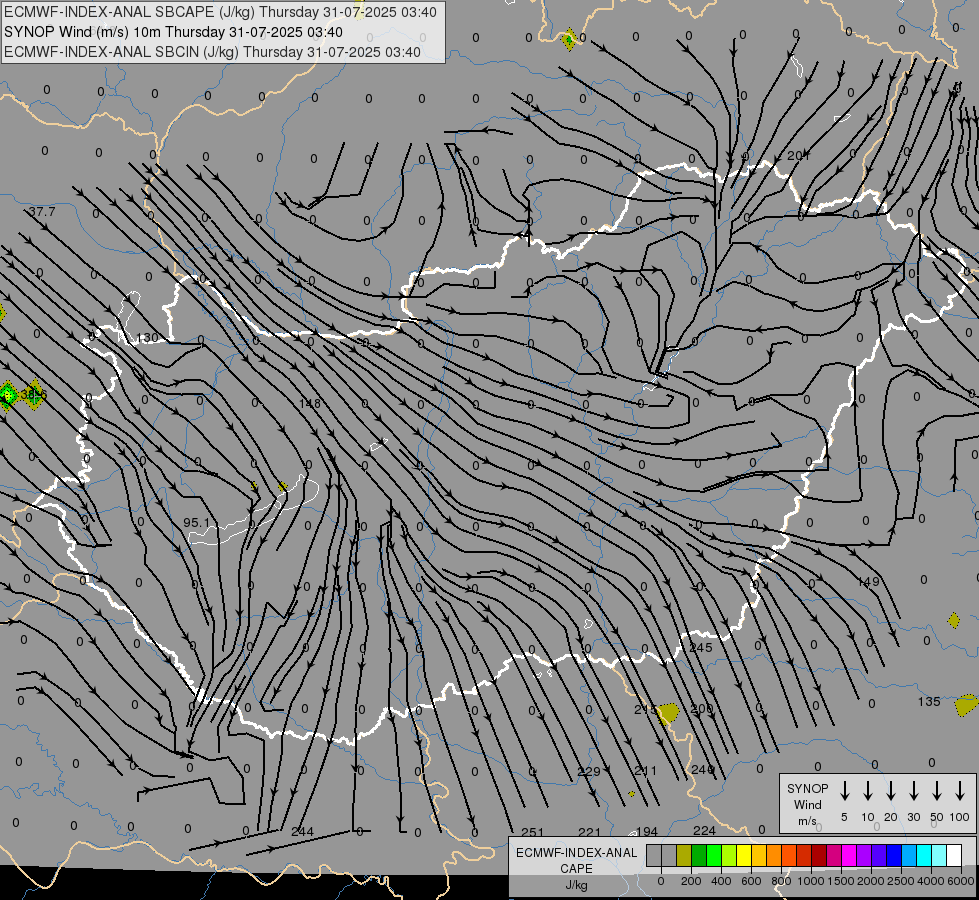The height and width of the screenshot is (900, 979).
Task: Click the 400 tick label in the legend
Action: coord(721,881)
